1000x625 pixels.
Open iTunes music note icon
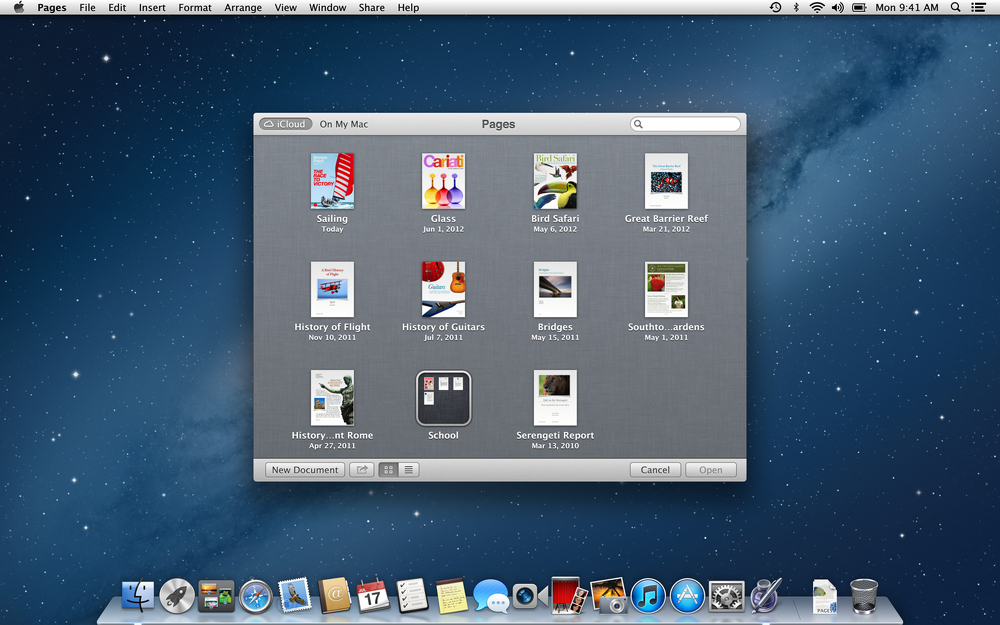pyautogui.click(x=648, y=596)
